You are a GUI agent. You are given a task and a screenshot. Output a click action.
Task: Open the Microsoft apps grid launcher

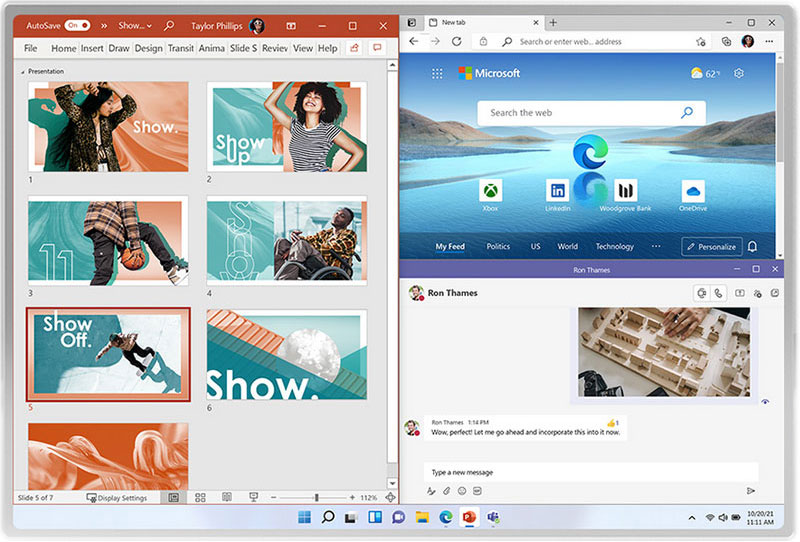pos(437,73)
